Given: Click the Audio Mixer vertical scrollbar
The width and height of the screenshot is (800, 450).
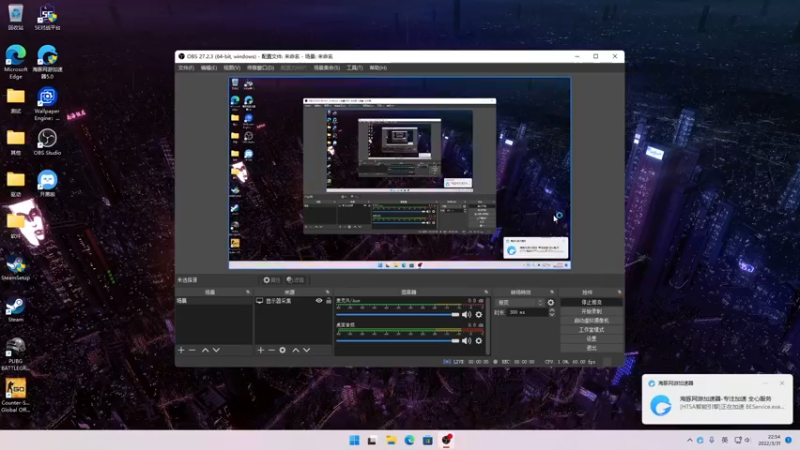Looking at the screenshot, I should [488, 326].
